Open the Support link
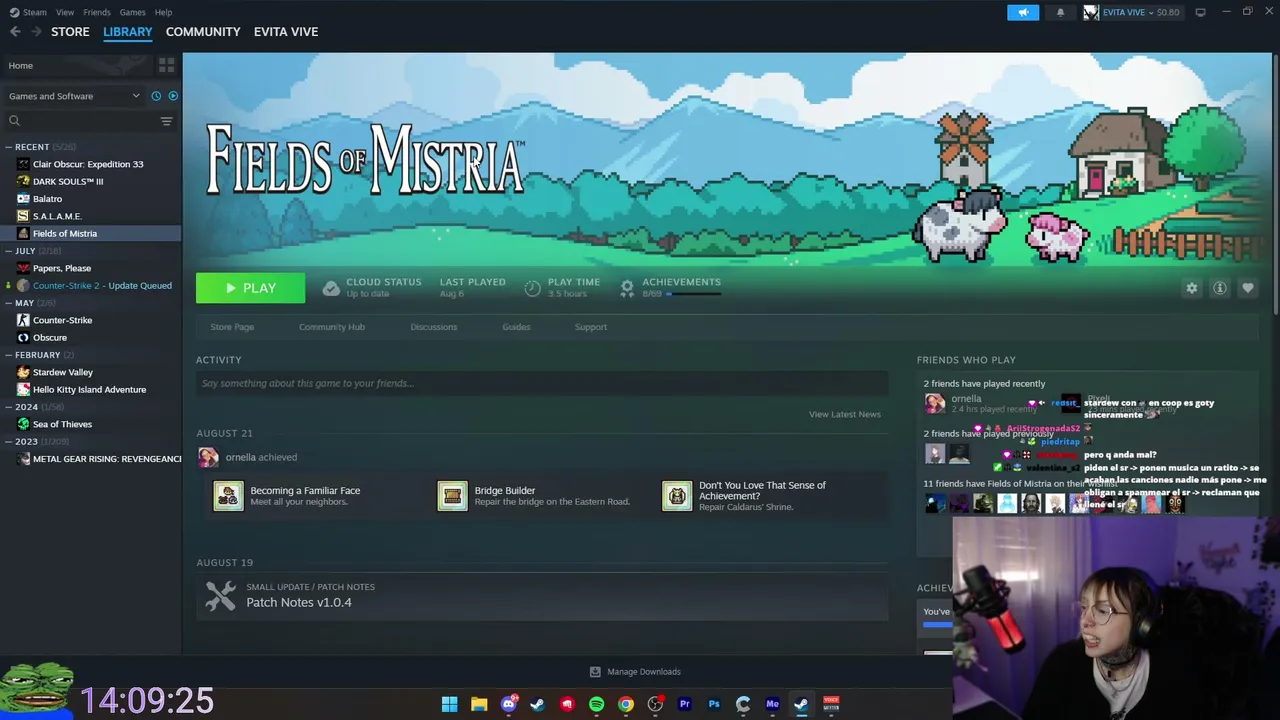This screenshot has height=720, width=1280. coord(591,327)
